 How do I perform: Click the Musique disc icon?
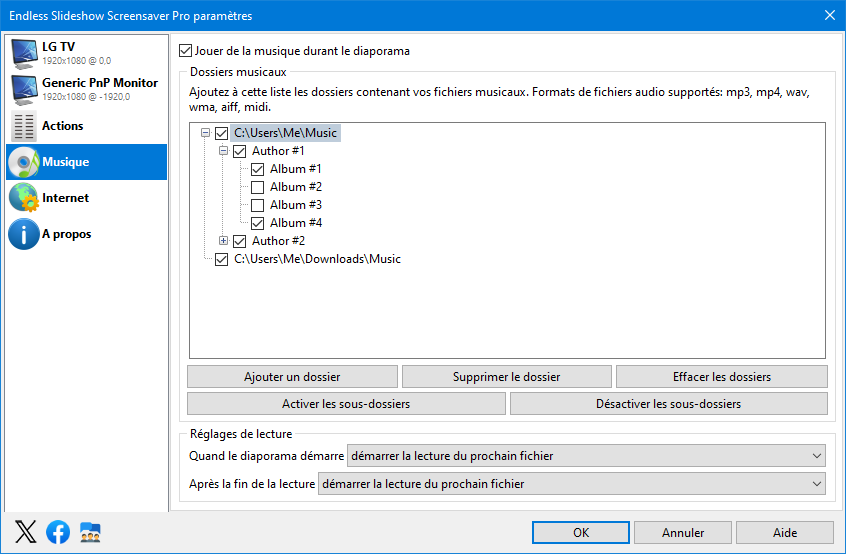pos(24,162)
